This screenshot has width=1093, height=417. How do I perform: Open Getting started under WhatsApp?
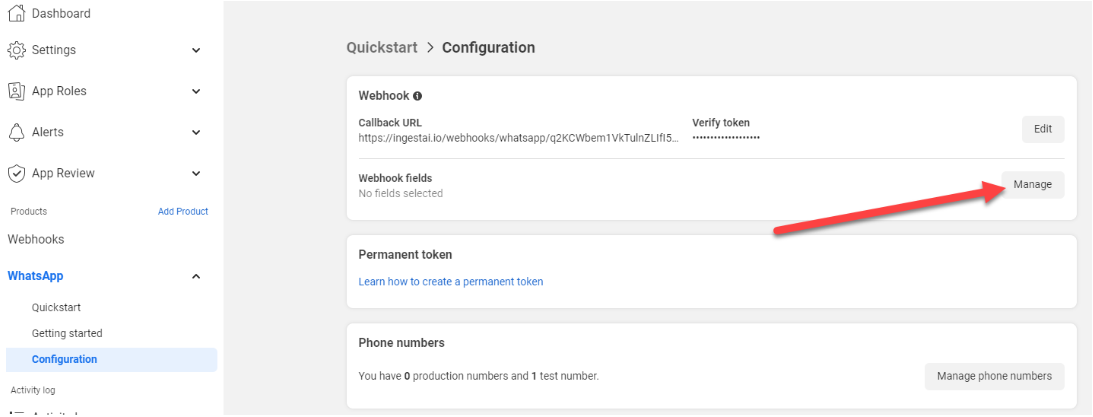67,333
